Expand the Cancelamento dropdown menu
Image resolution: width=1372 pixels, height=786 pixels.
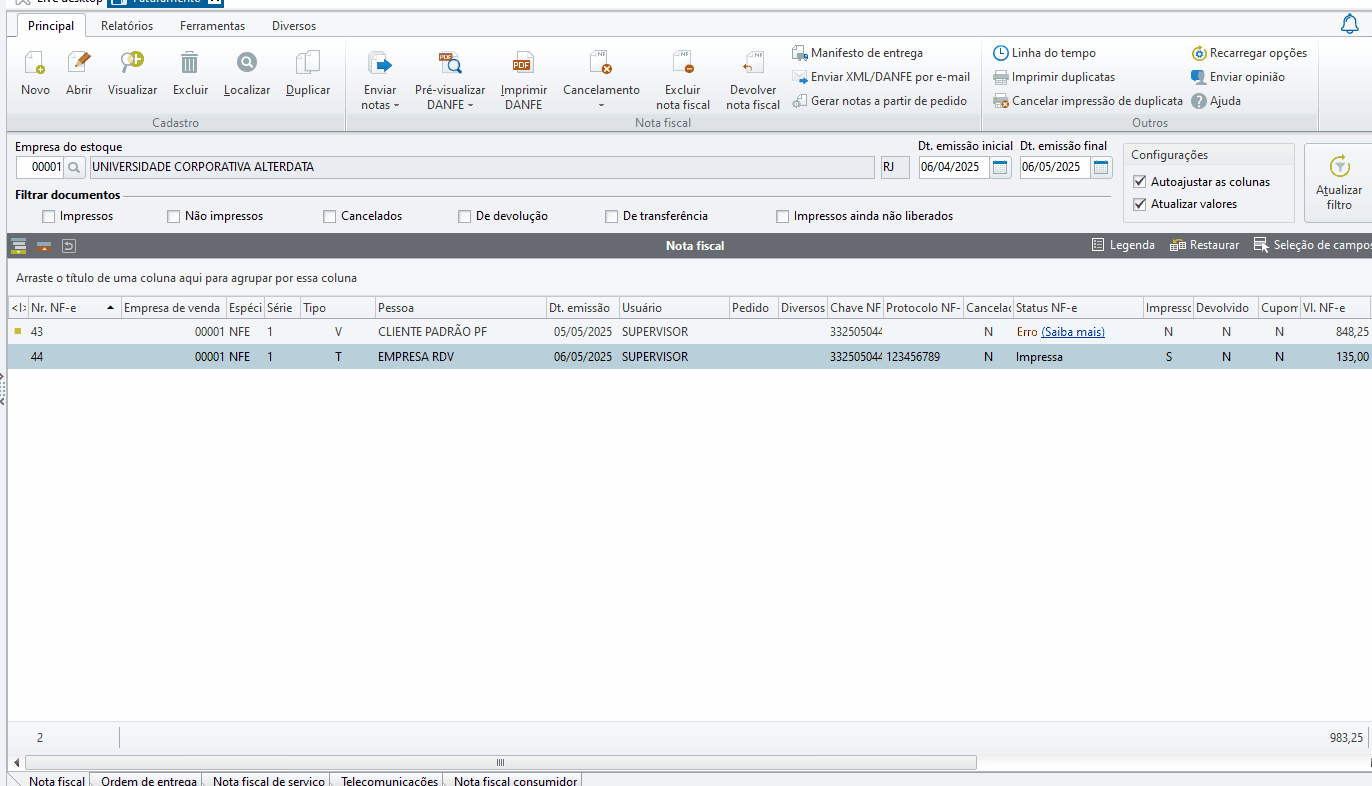click(x=601, y=105)
